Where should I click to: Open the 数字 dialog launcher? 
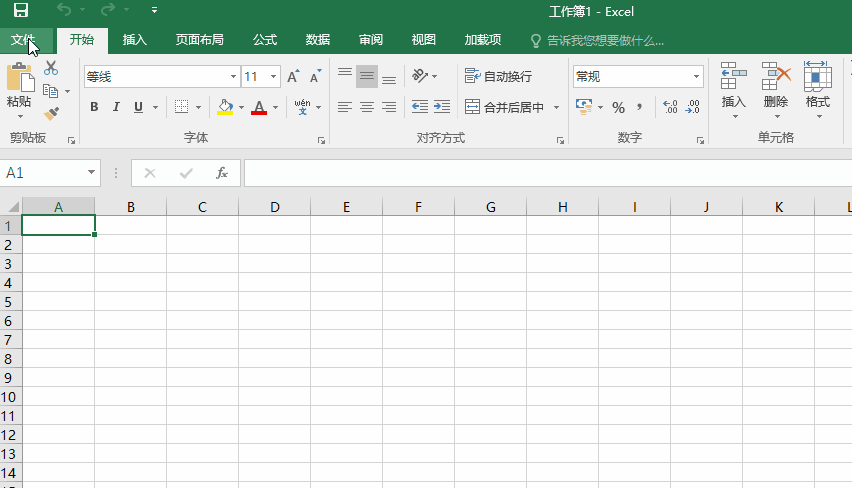[700, 141]
